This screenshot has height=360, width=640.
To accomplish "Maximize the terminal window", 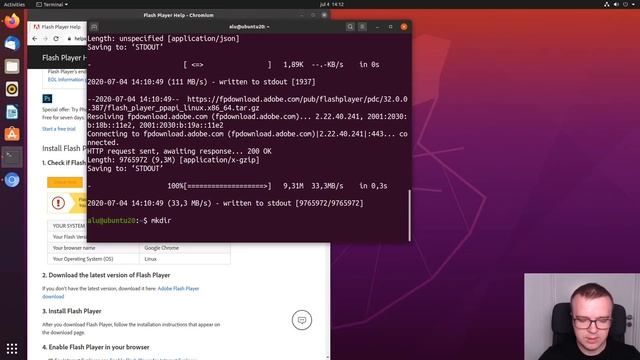I will (x=391, y=27).
